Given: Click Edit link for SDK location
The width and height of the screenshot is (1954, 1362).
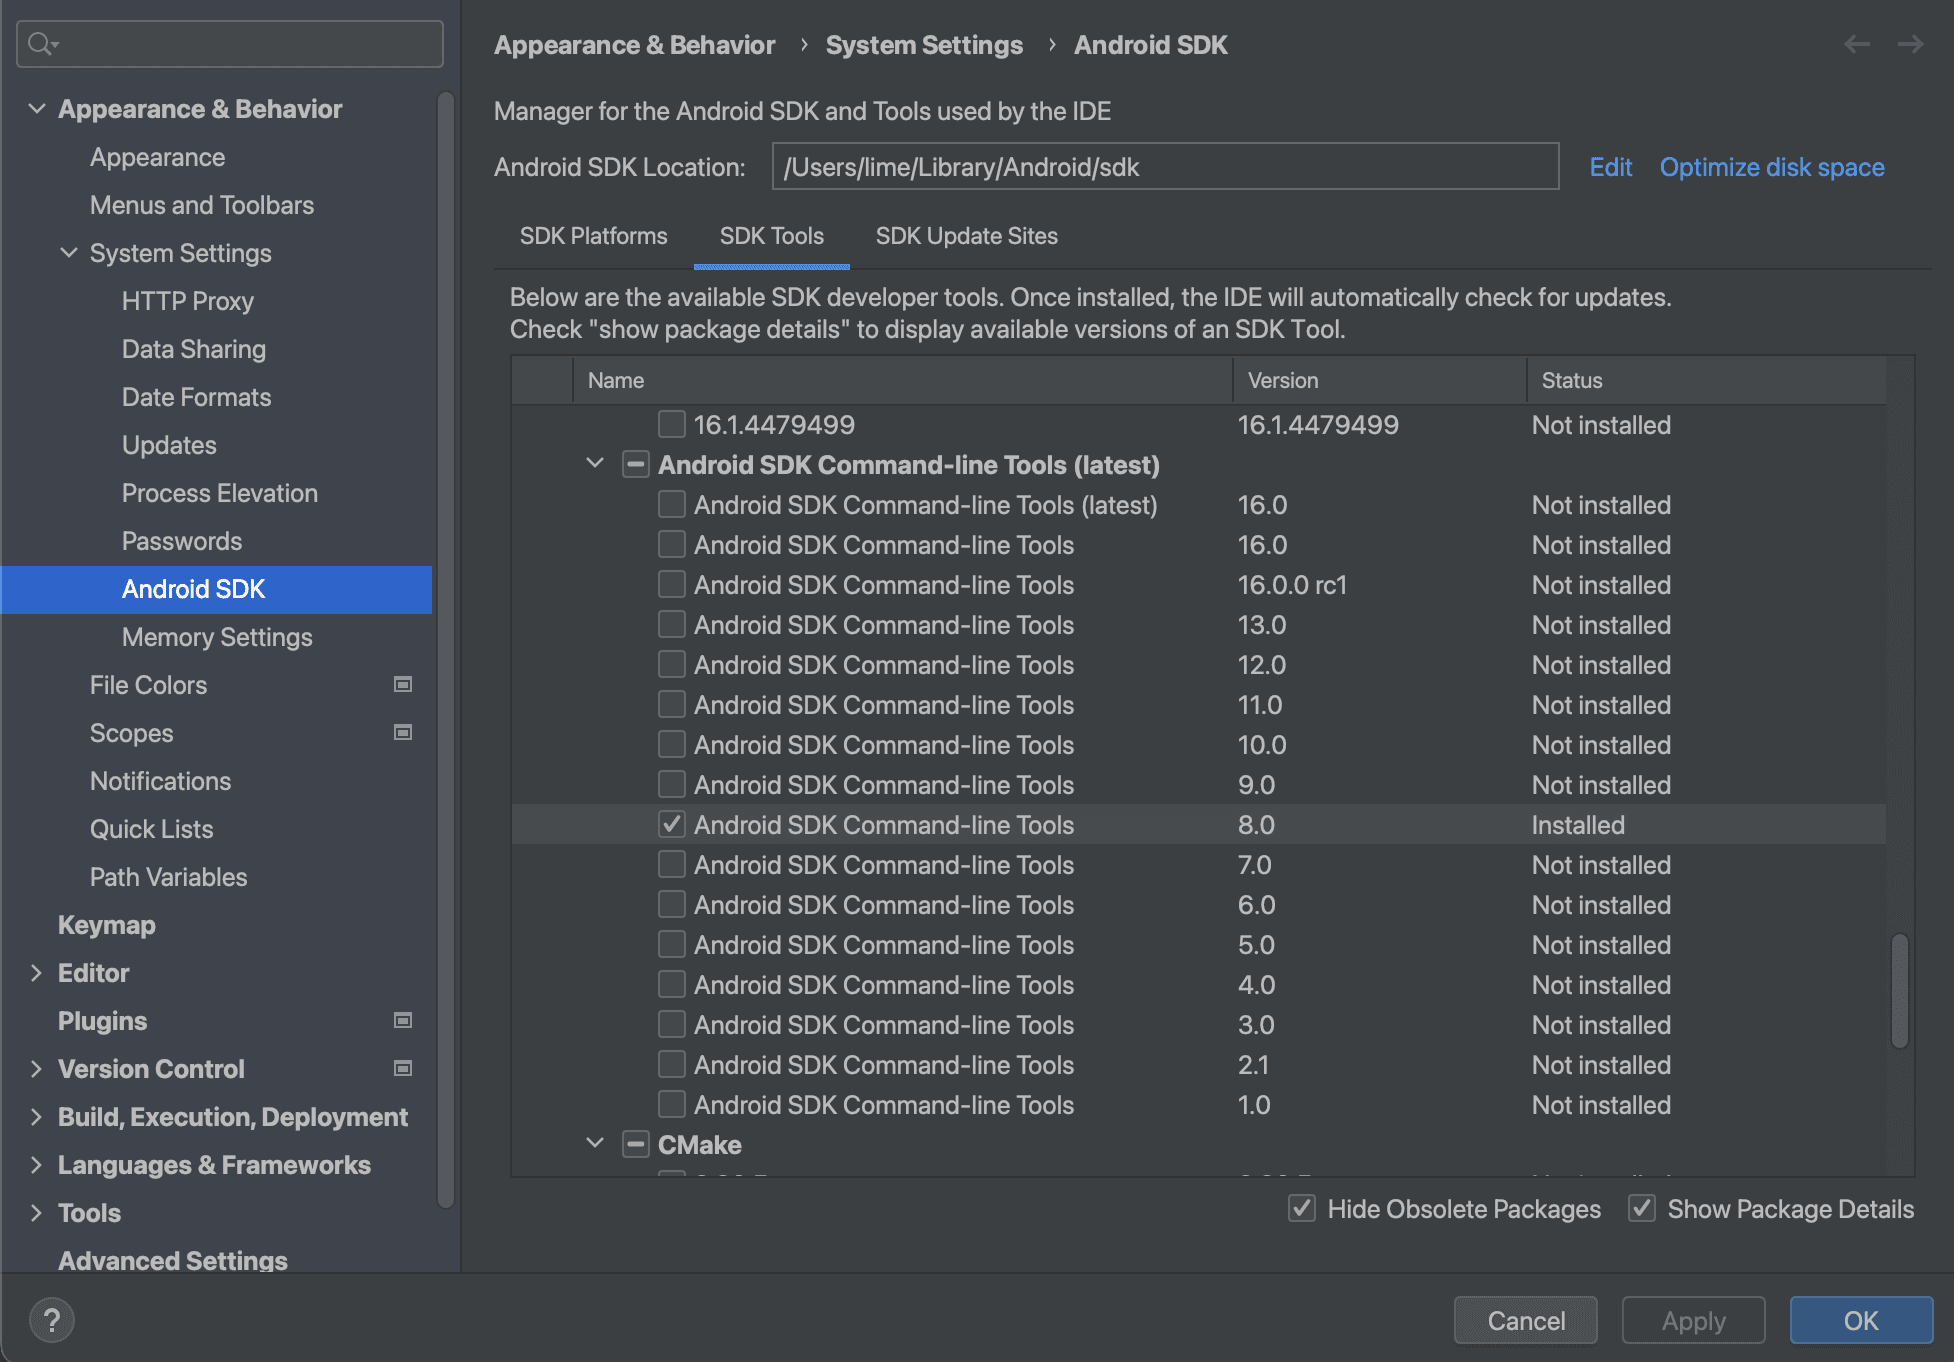Looking at the screenshot, I should [x=1610, y=167].
